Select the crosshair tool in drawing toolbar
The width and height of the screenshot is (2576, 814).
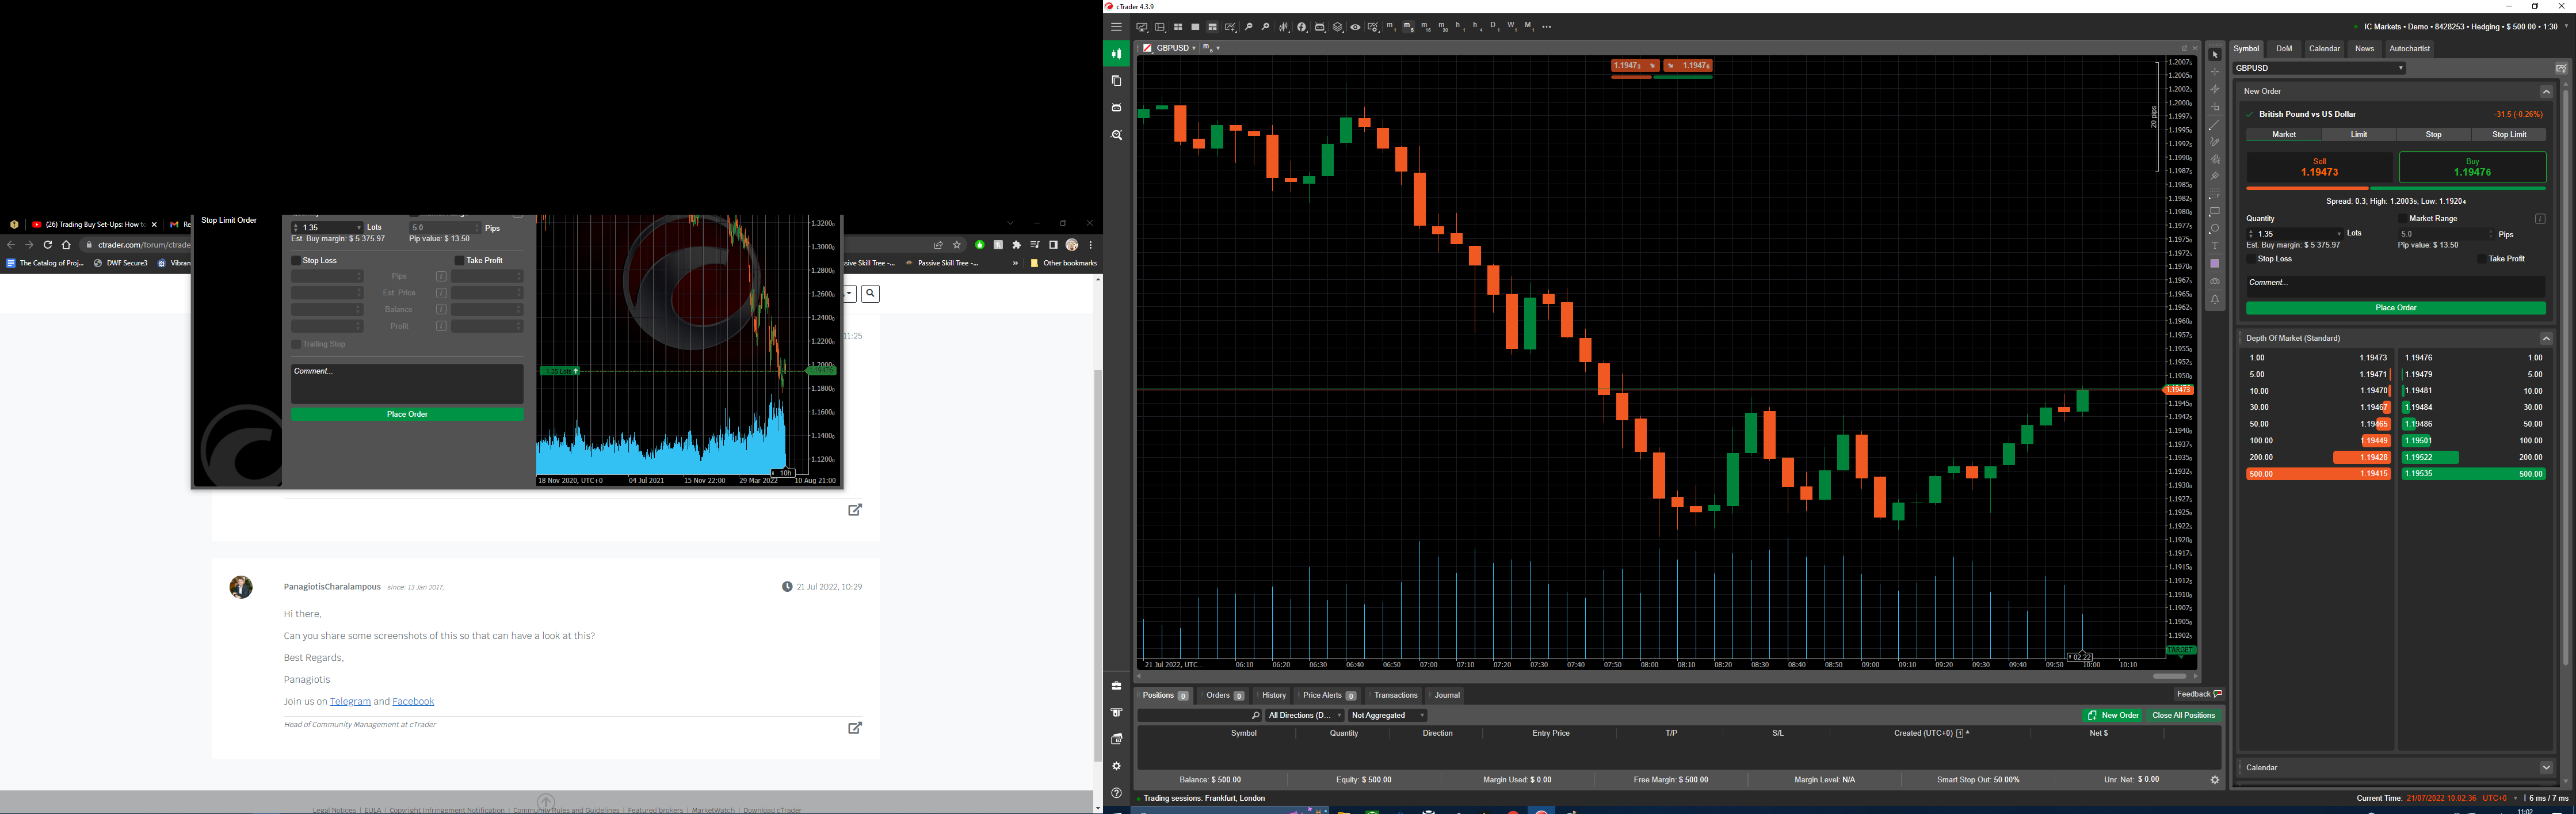[x=2215, y=72]
